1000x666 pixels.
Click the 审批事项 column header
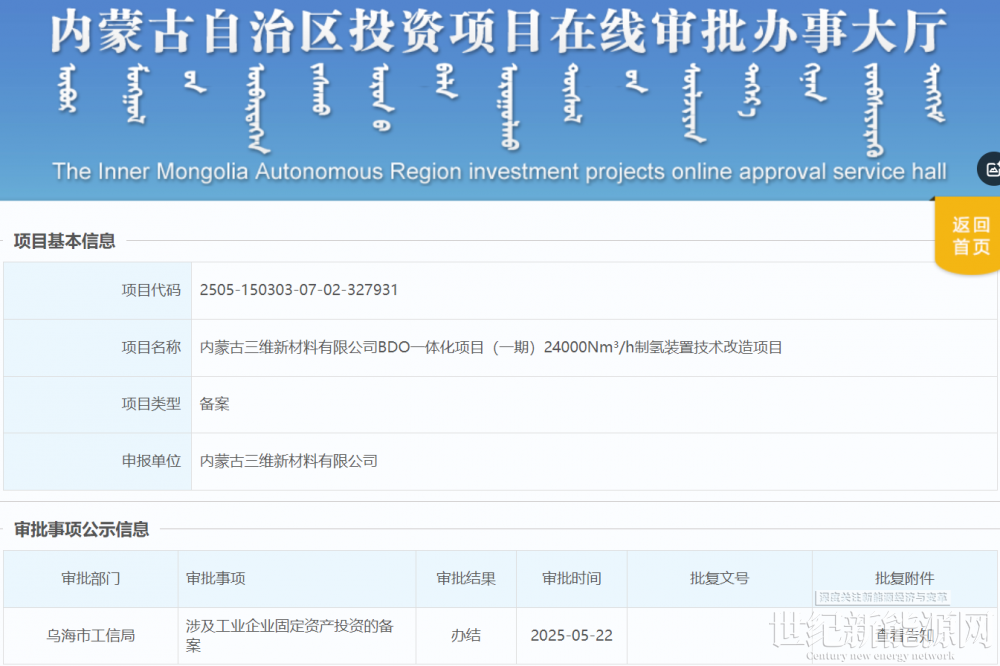pyautogui.click(x=297, y=579)
